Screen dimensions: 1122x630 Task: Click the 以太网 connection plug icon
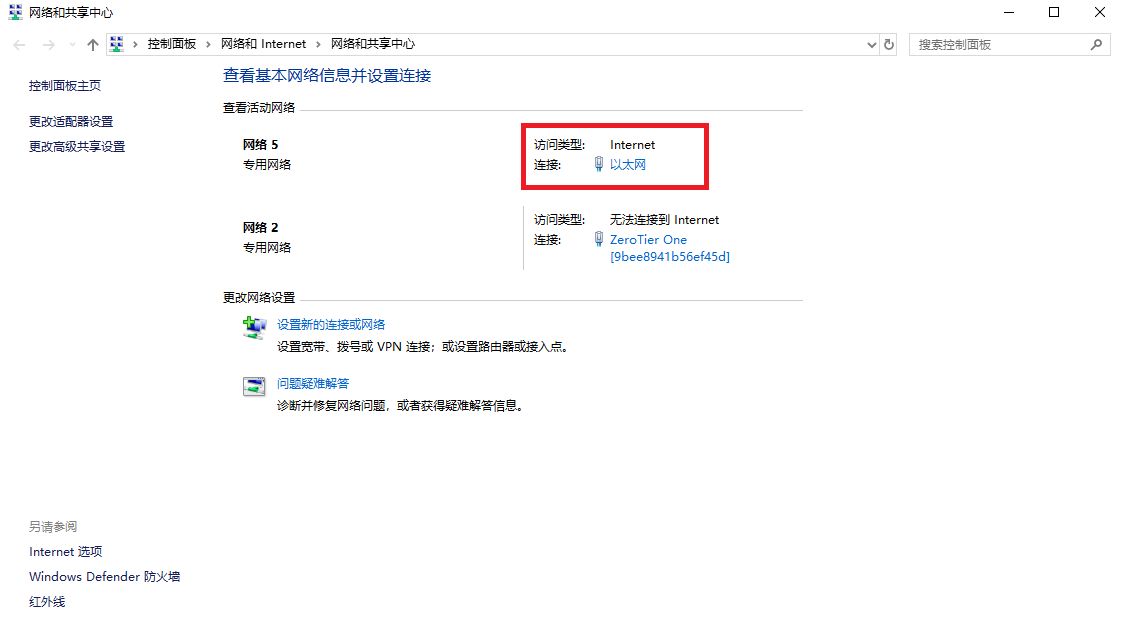tap(598, 165)
